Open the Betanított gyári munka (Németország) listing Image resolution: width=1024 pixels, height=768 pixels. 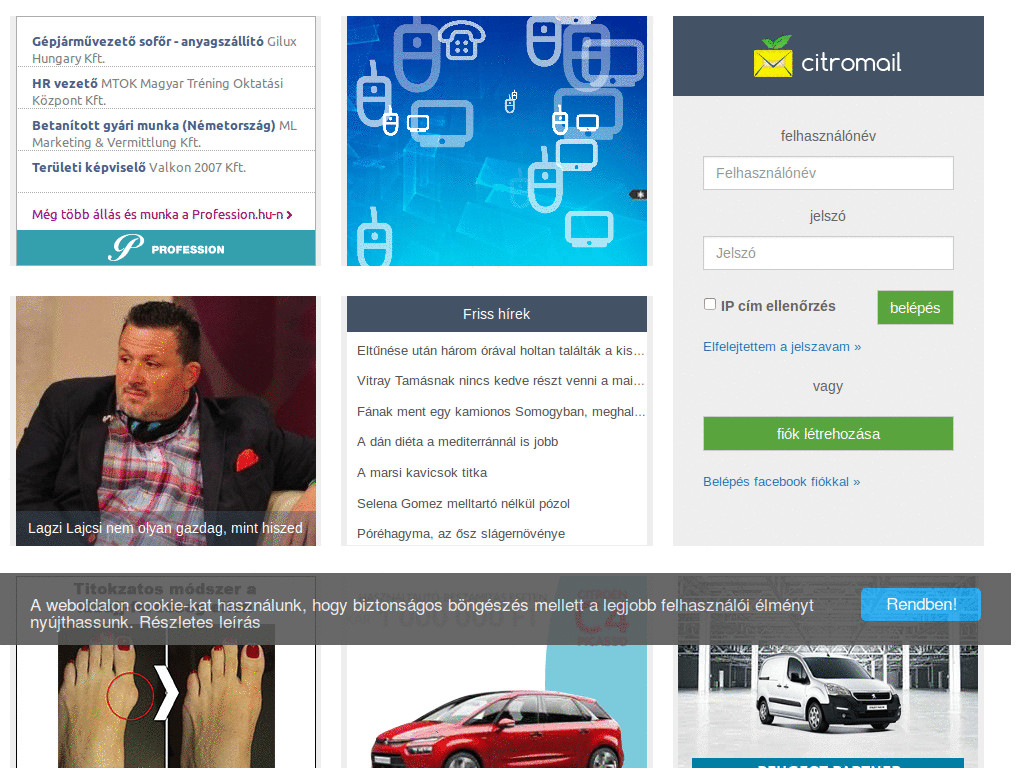pyautogui.click(x=165, y=133)
